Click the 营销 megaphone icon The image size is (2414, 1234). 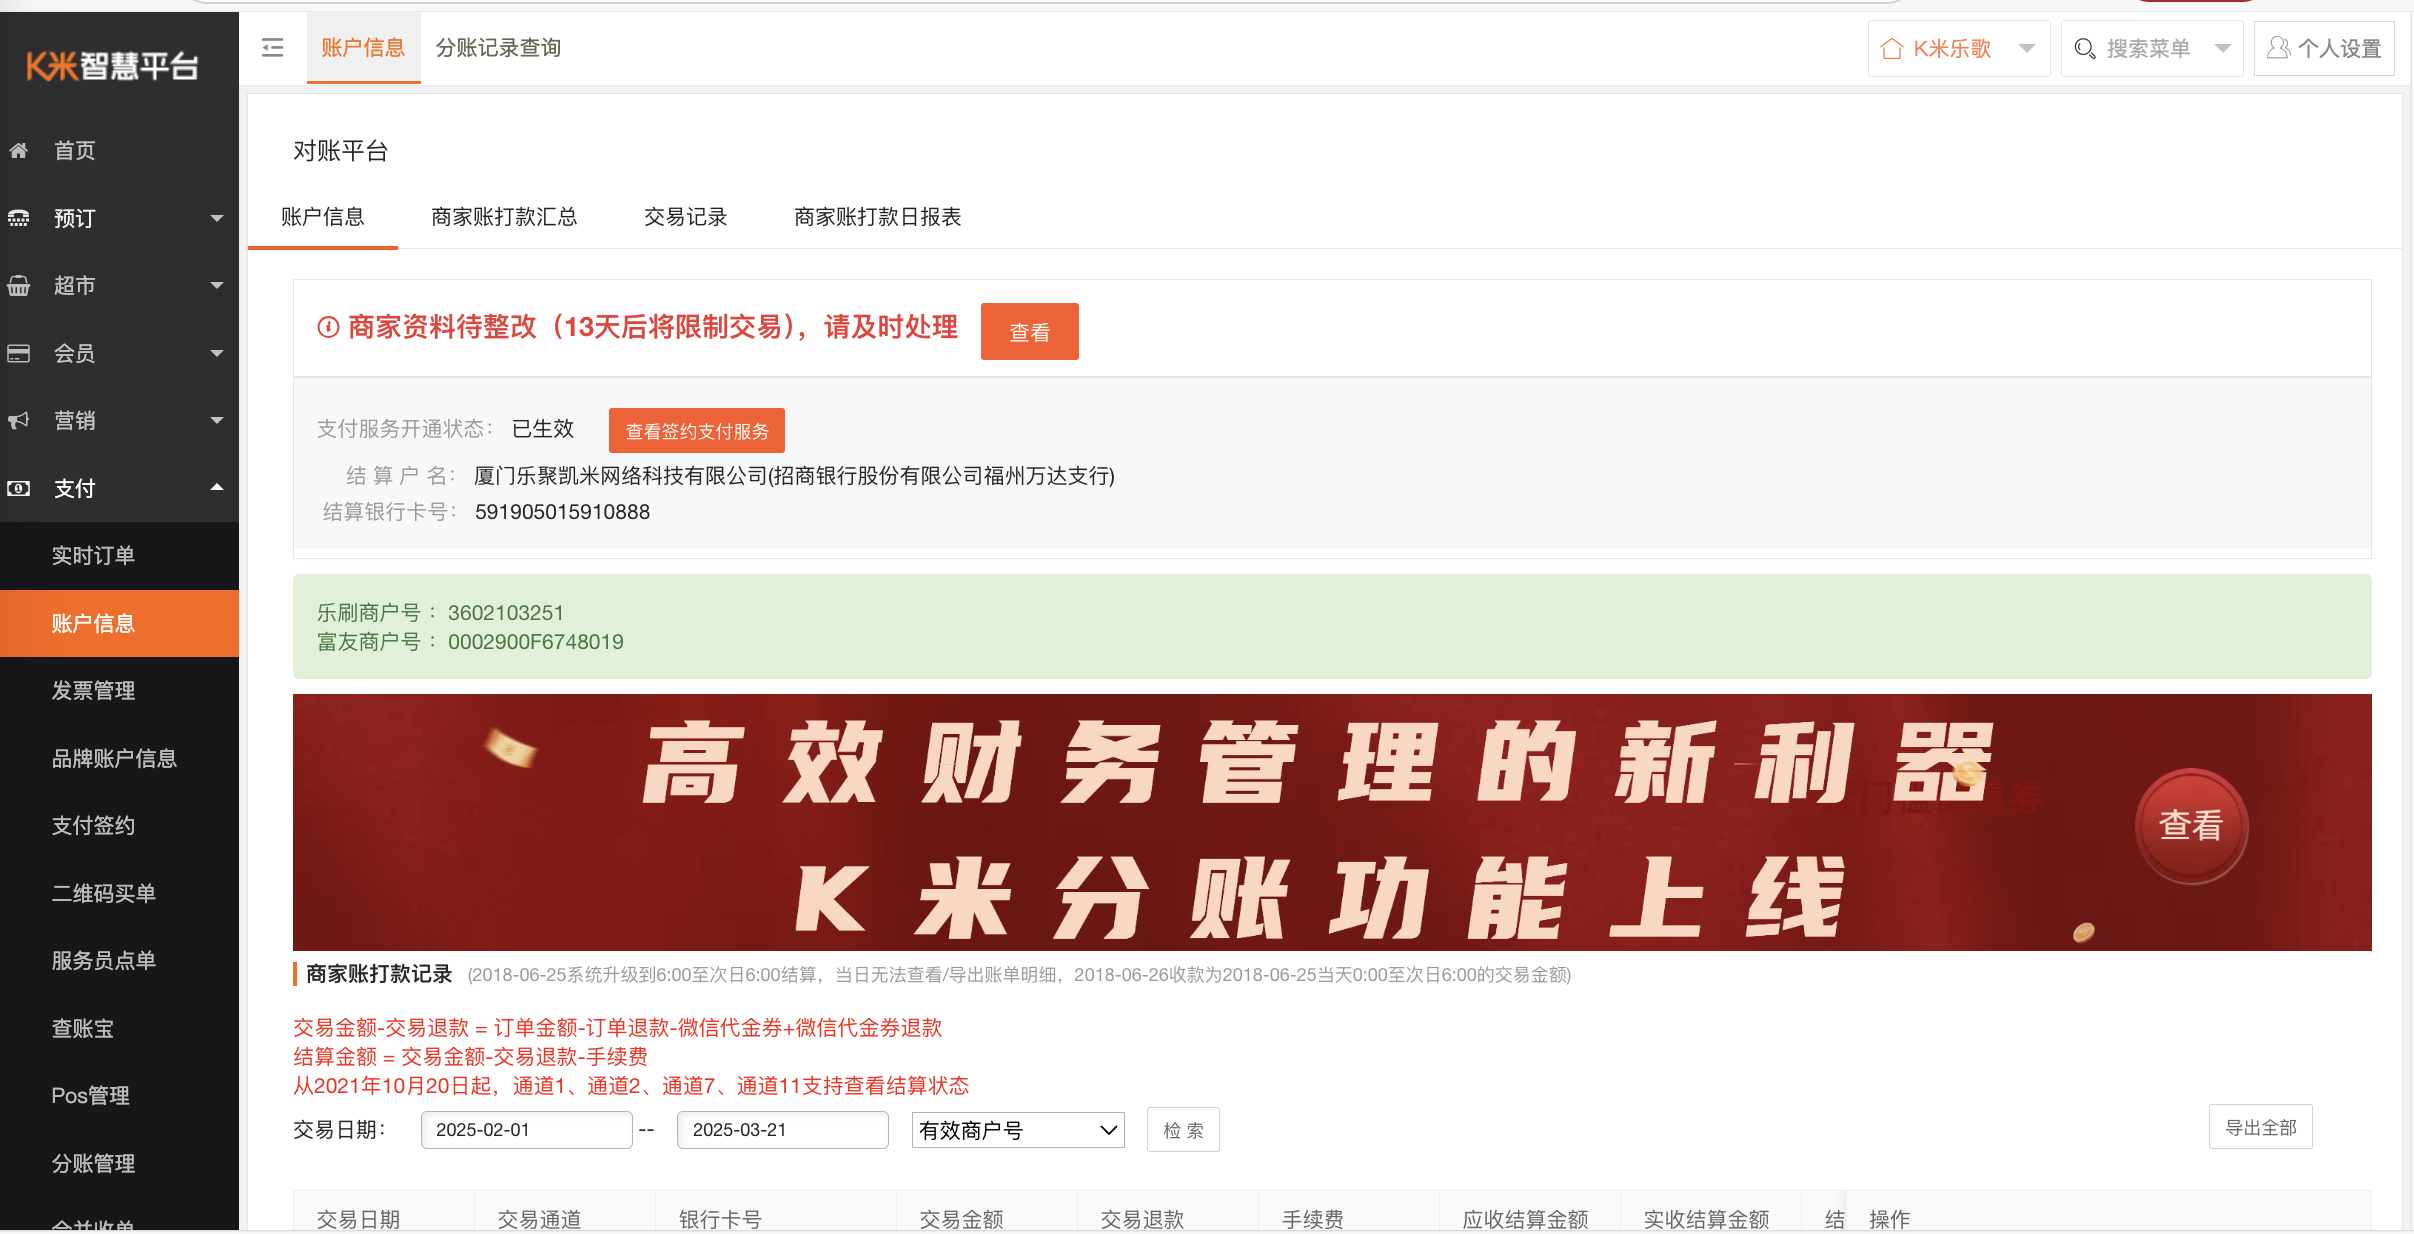tap(18, 421)
